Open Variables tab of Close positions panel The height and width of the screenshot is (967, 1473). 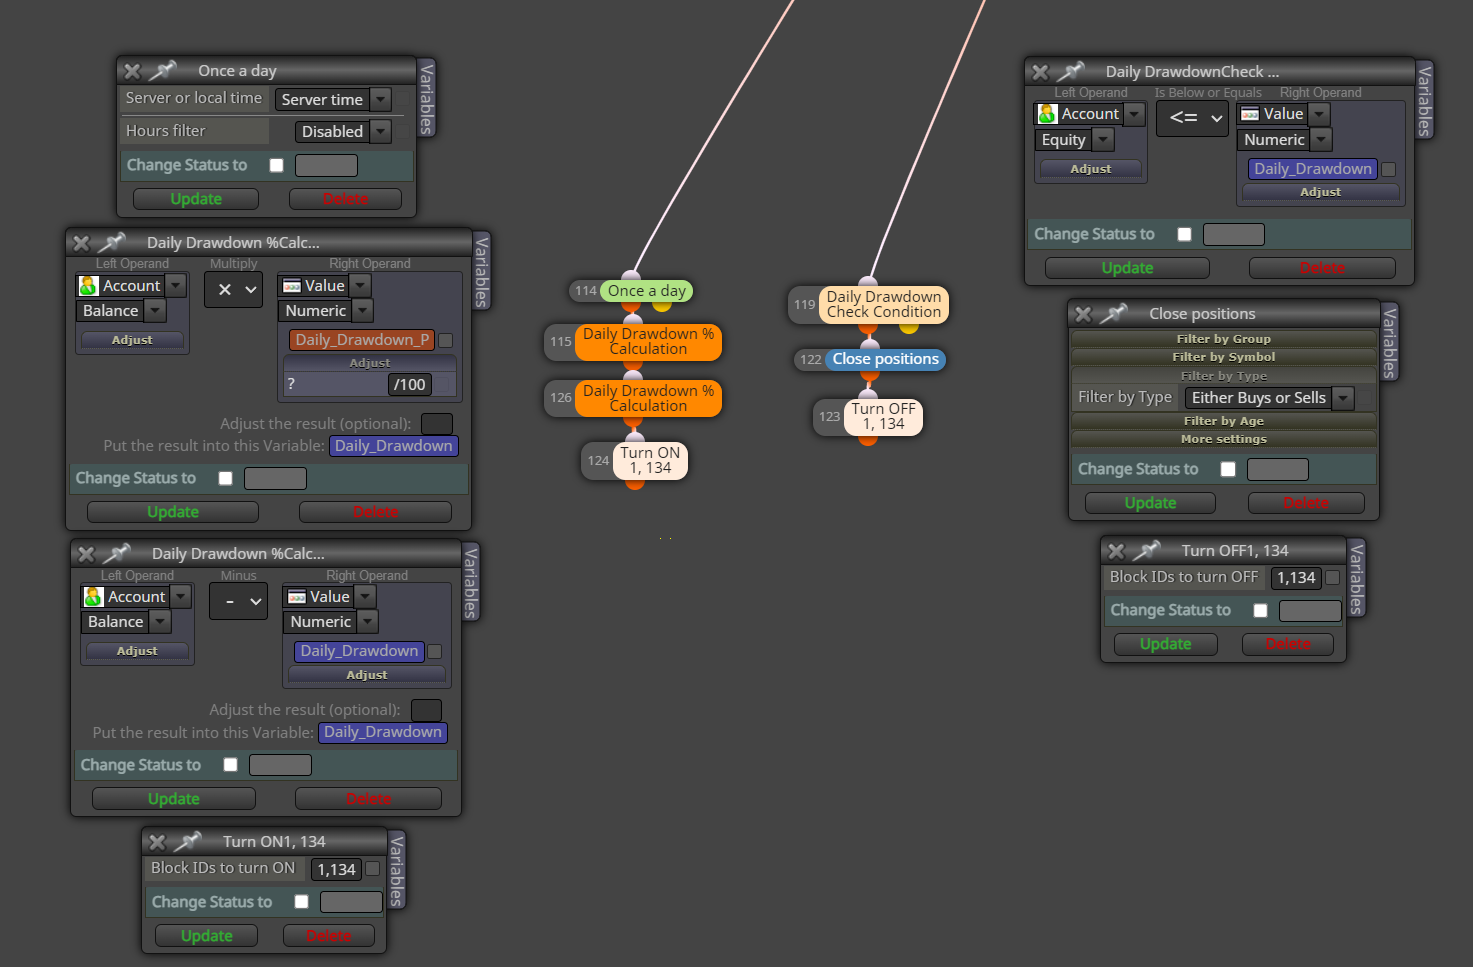pos(1389,343)
